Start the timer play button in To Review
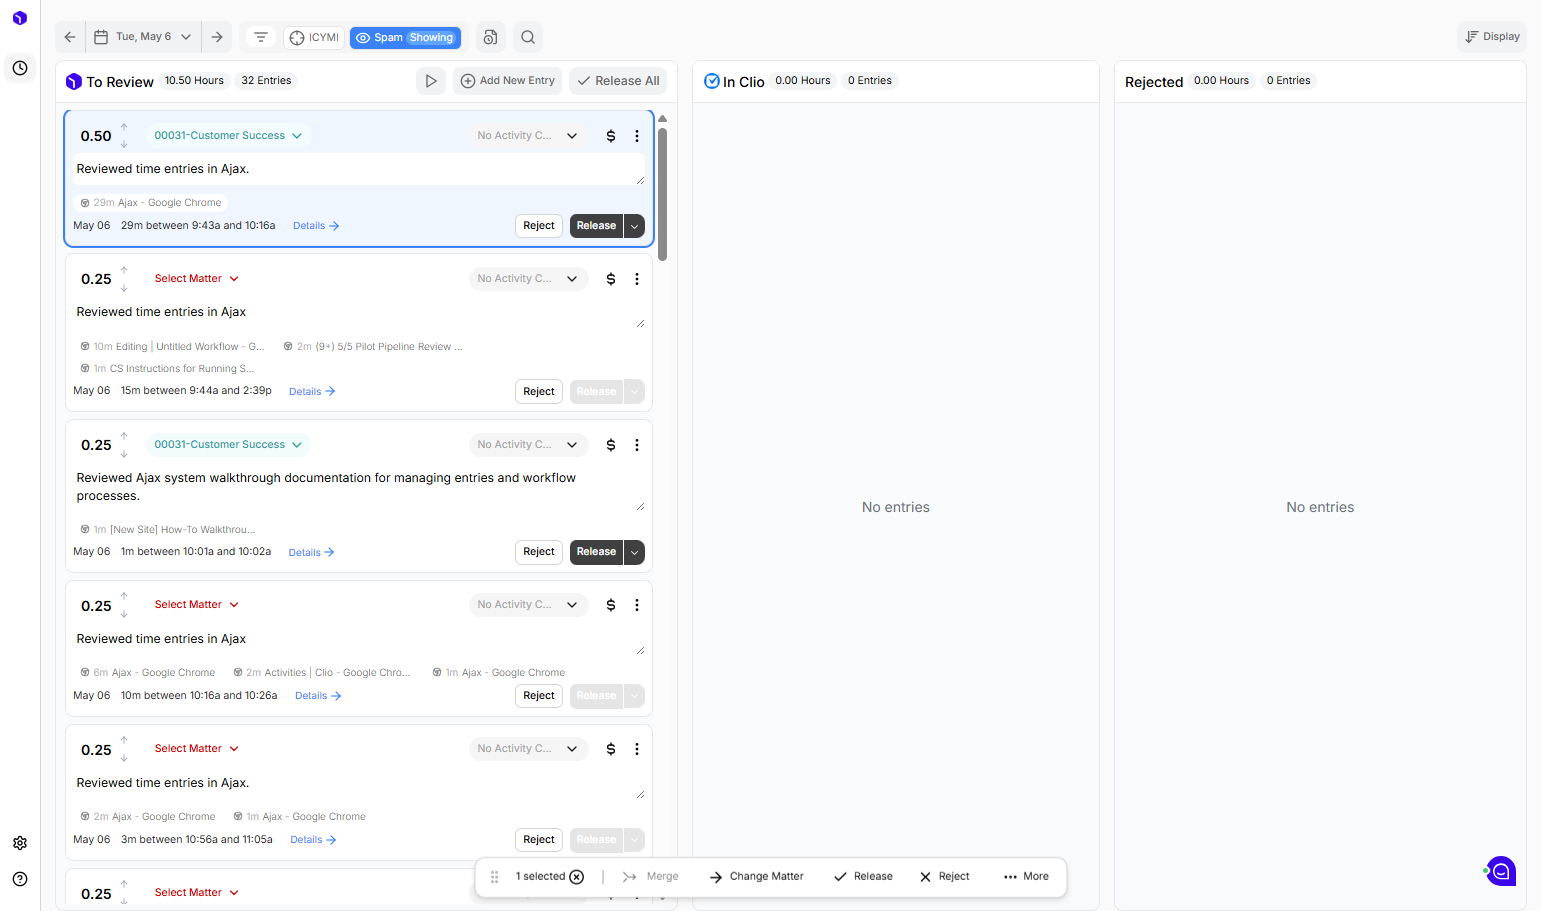This screenshot has width=1541, height=911. point(431,81)
